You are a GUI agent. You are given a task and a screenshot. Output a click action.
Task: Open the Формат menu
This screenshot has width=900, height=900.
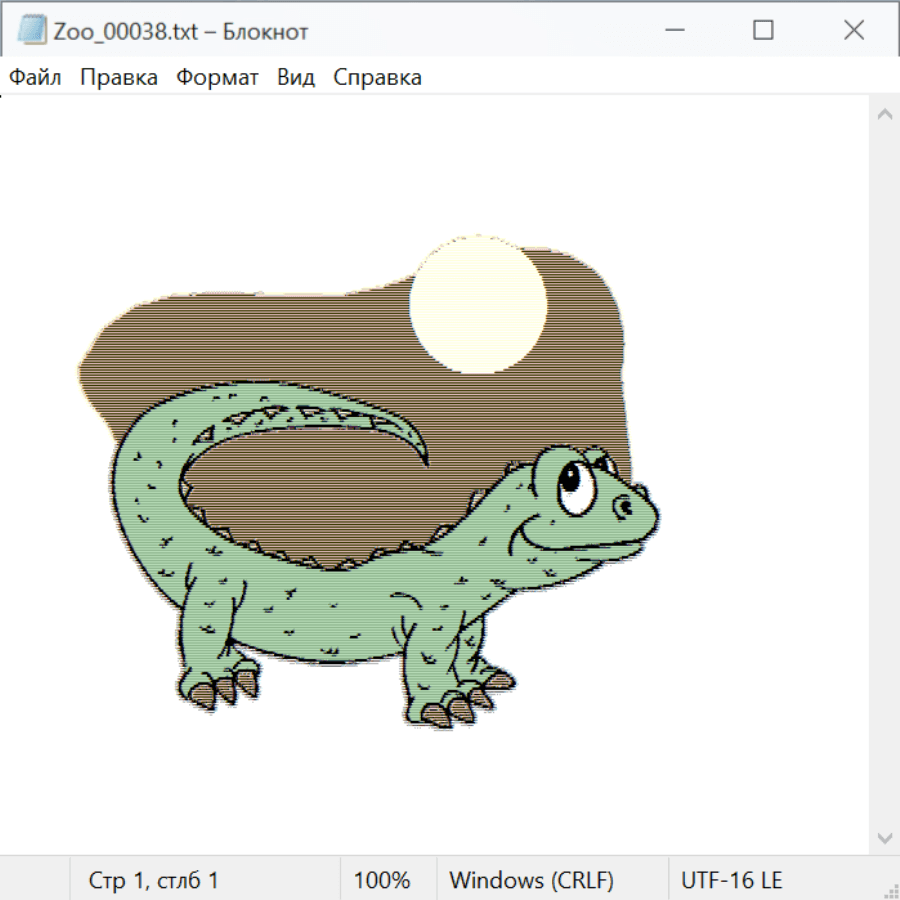(217, 78)
